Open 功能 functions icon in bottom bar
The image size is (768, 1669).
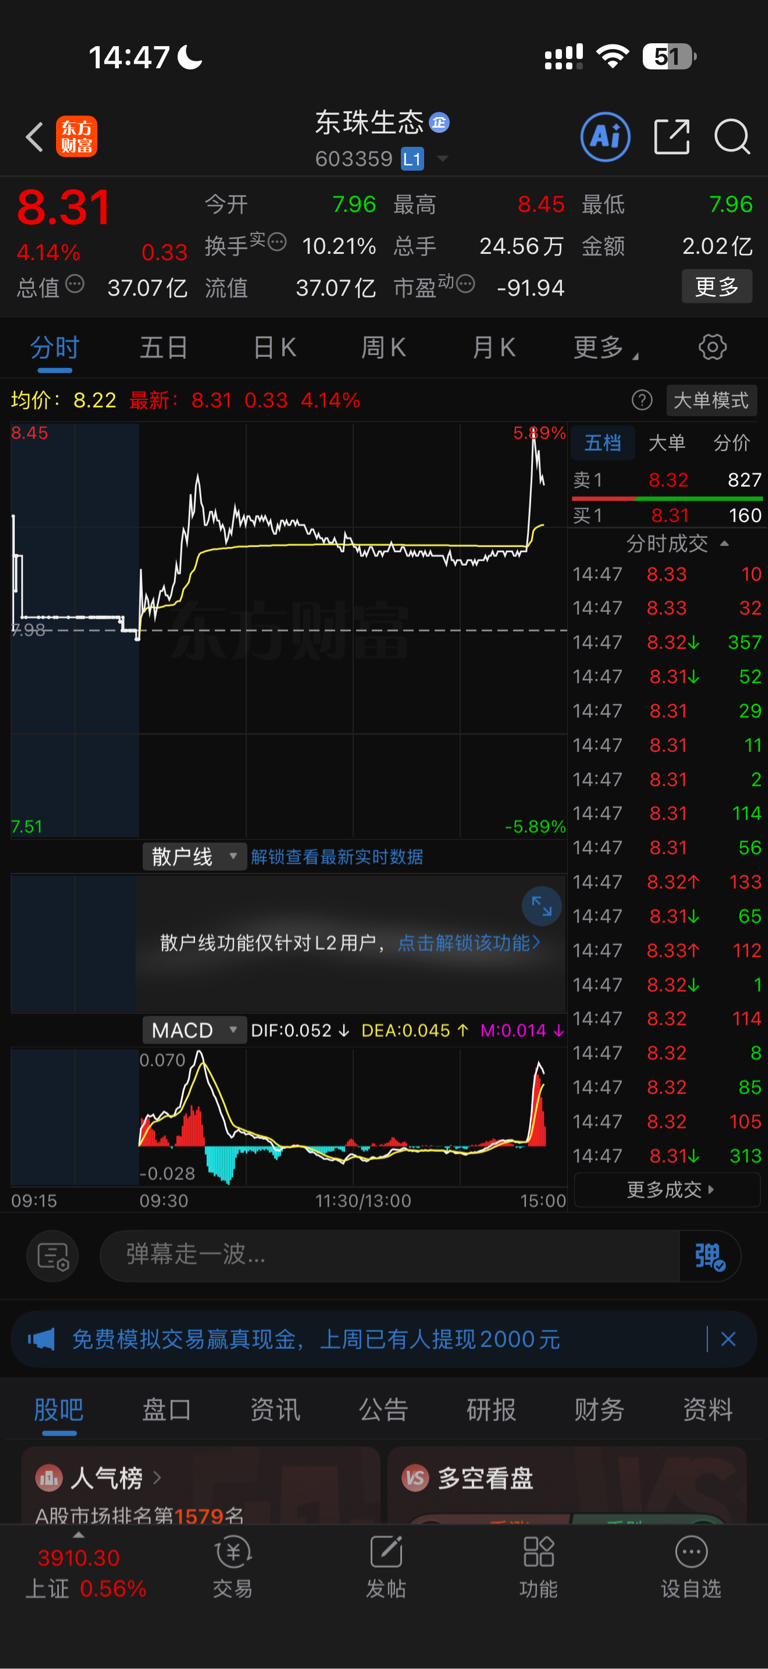(x=539, y=1566)
